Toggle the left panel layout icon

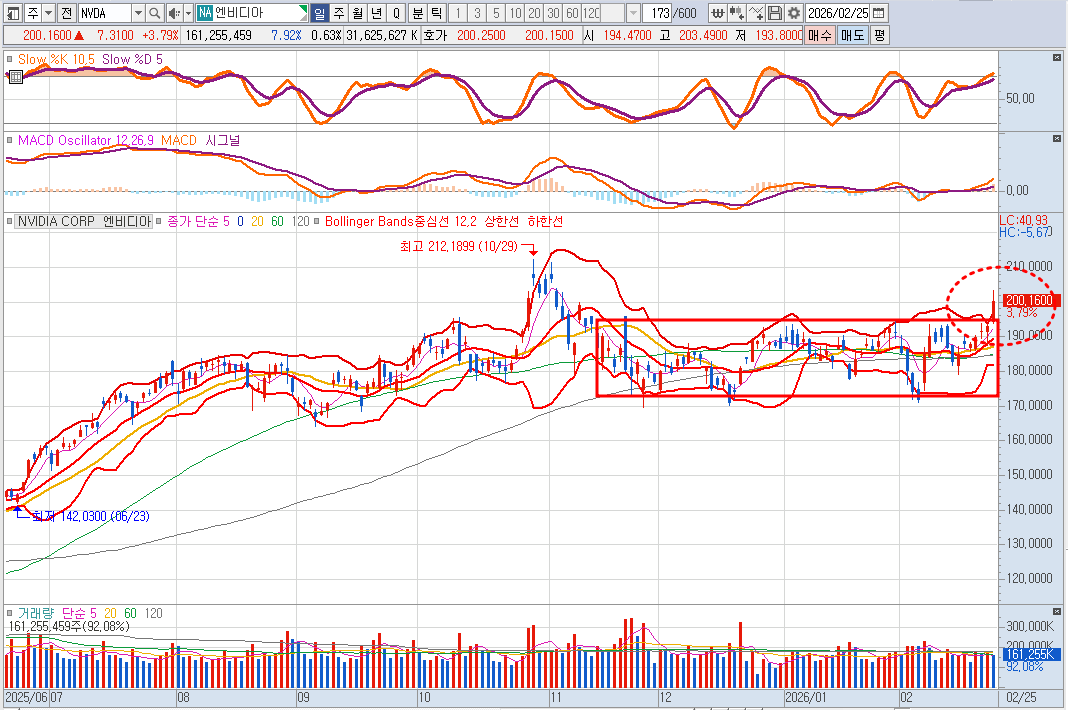[x=11, y=13]
